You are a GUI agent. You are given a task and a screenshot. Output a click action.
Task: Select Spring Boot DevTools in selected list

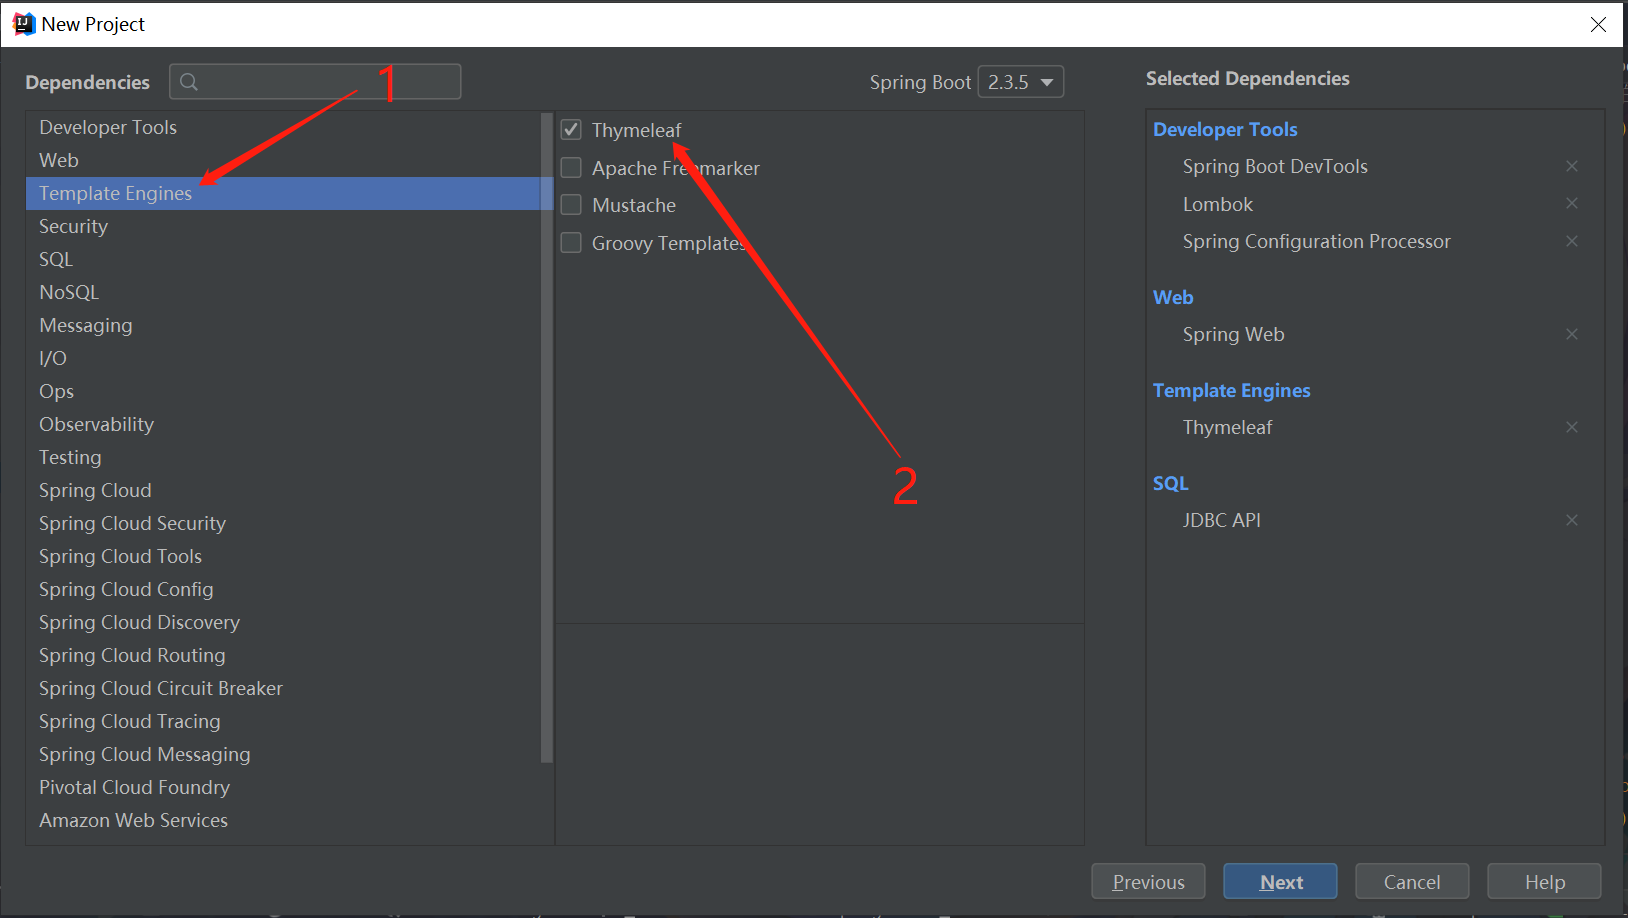pyautogui.click(x=1275, y=166)
